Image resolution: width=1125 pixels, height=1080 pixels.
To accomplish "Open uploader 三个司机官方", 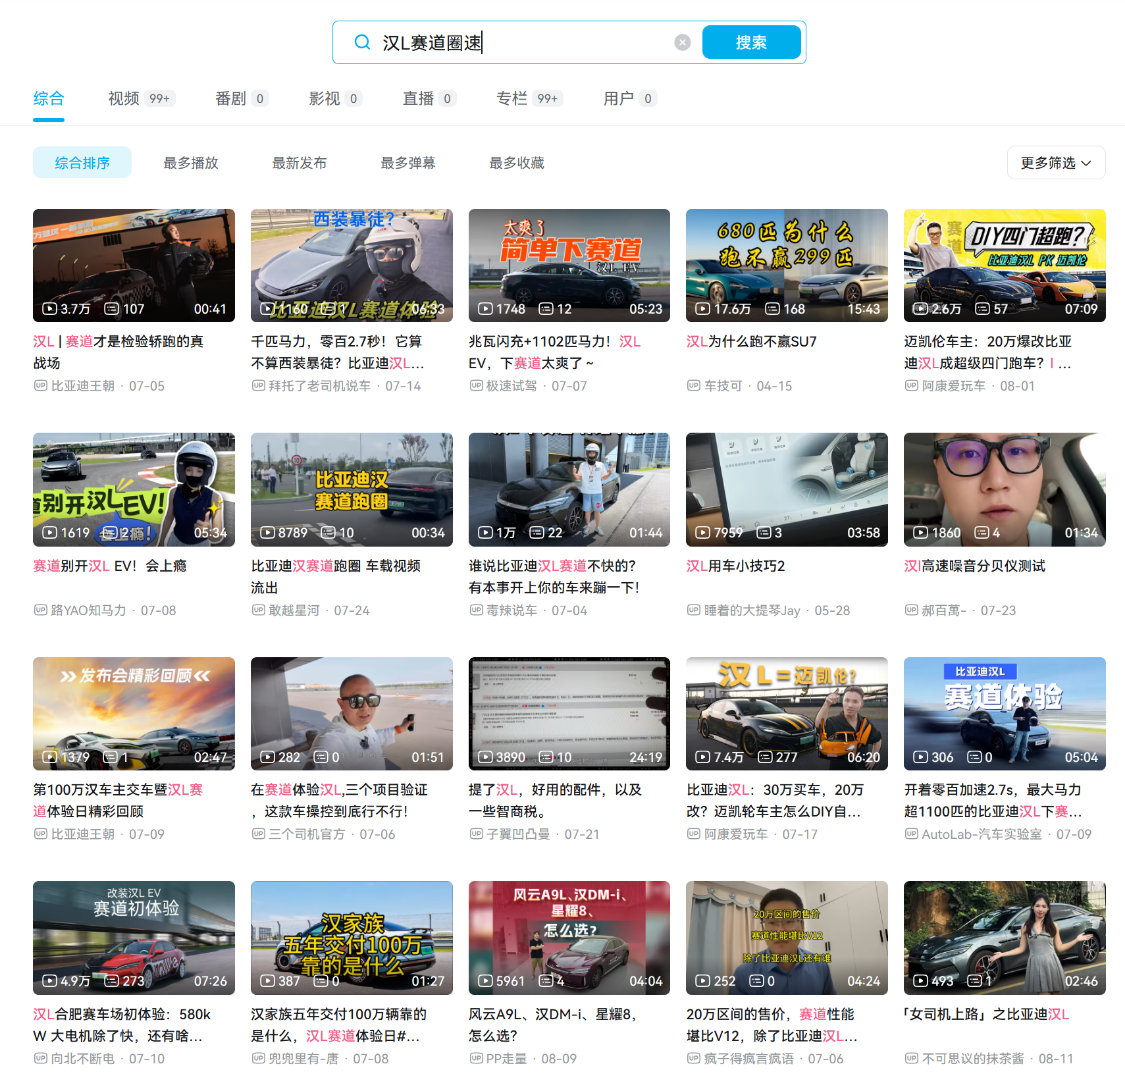I will 307,835.
